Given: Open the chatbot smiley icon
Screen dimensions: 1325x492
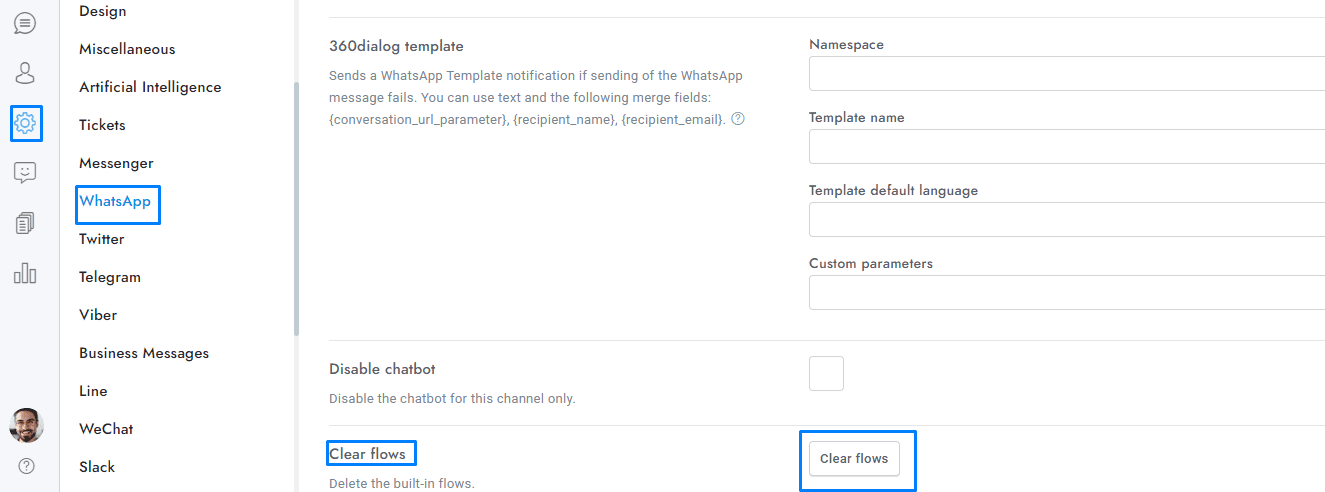Looking at the screenshot, I should (25, 173).
